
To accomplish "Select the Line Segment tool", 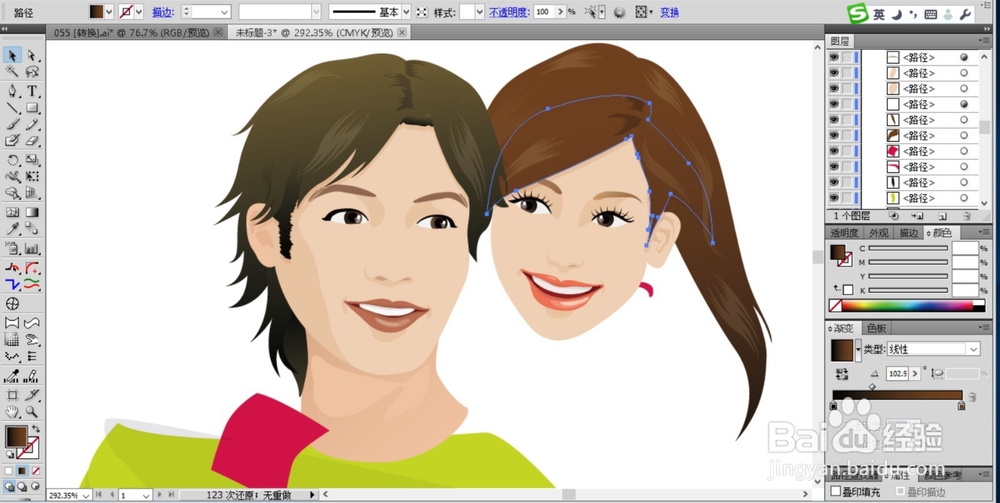I will (x=12, y=107).
